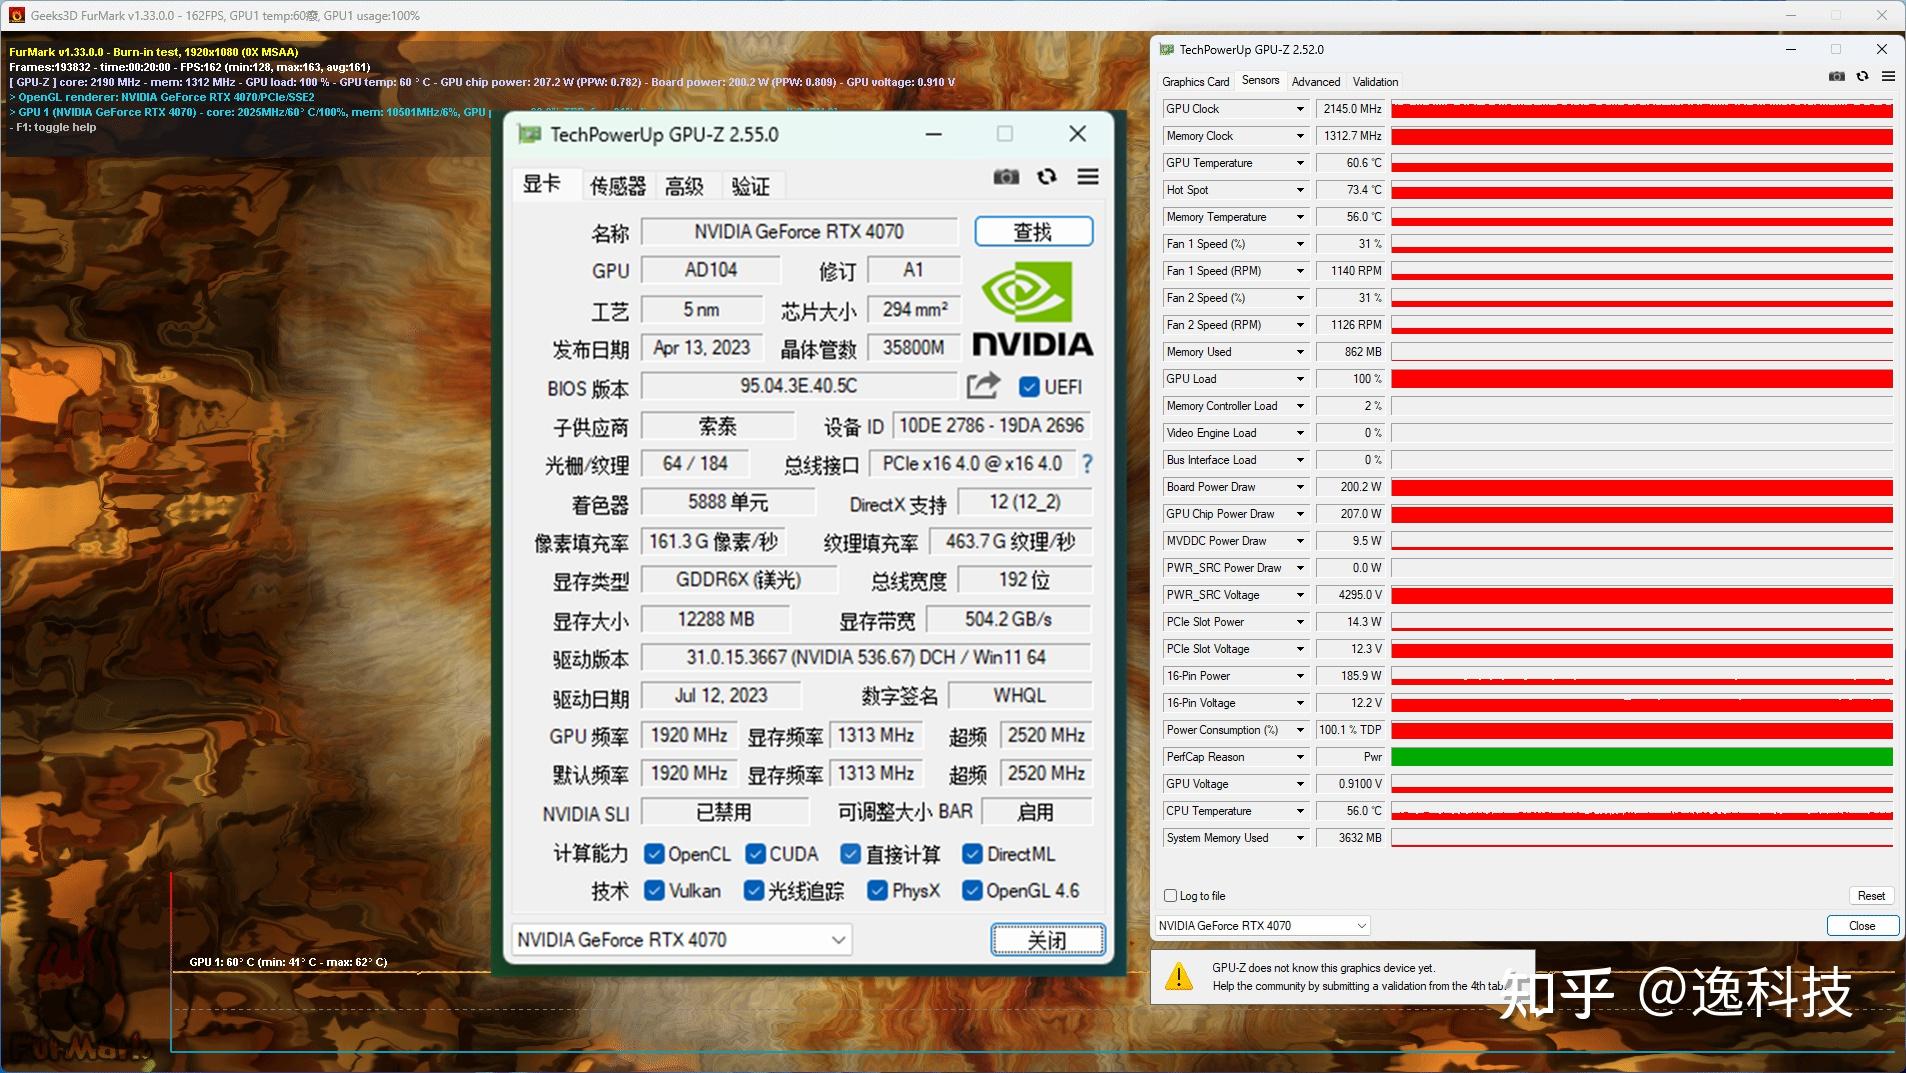Click the camera icon in GPU-Z 2.52.0 sensors window

(1837, 77)
